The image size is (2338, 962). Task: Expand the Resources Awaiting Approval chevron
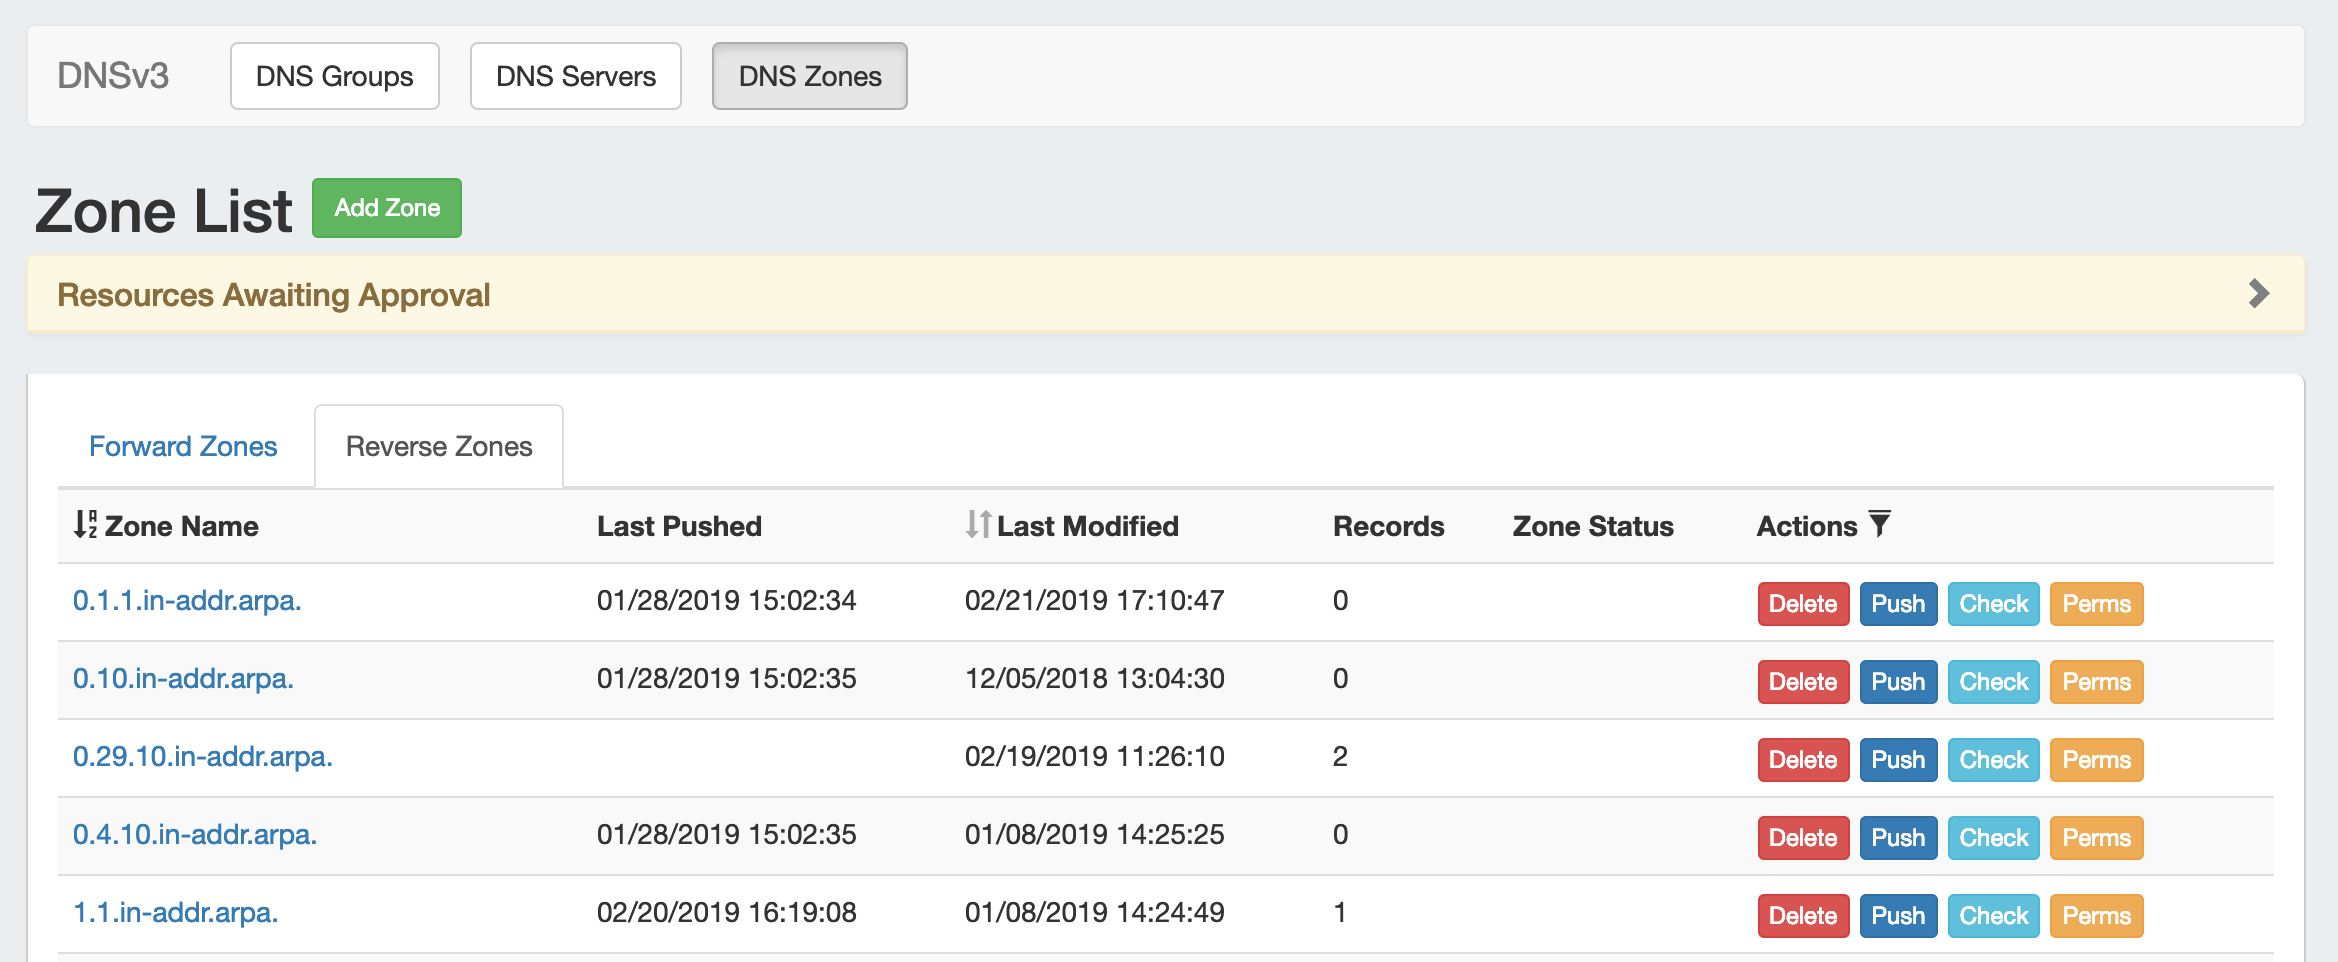click(2258, 294)
